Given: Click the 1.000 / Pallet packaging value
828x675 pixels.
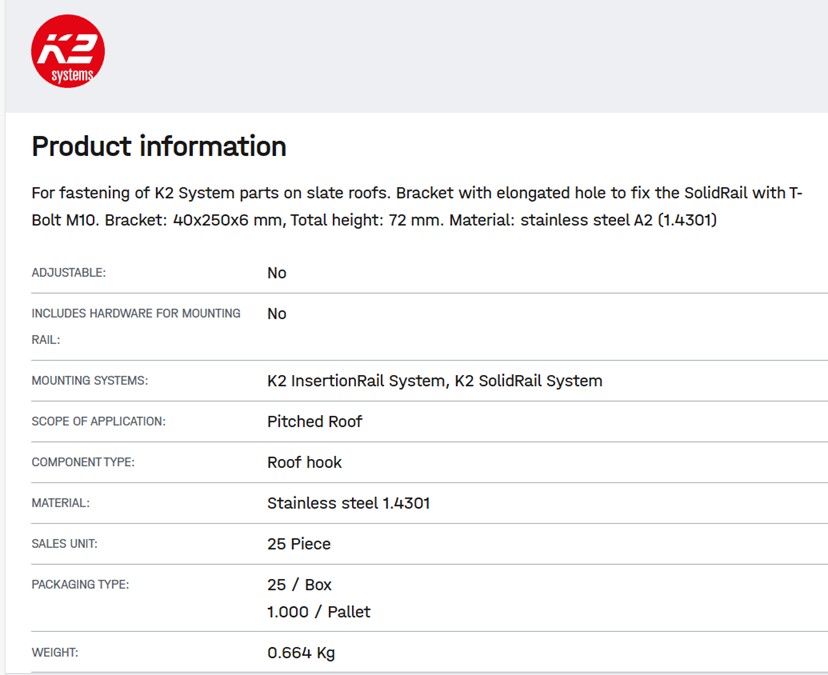Looking at the screenshot, I should click(318, 611).
